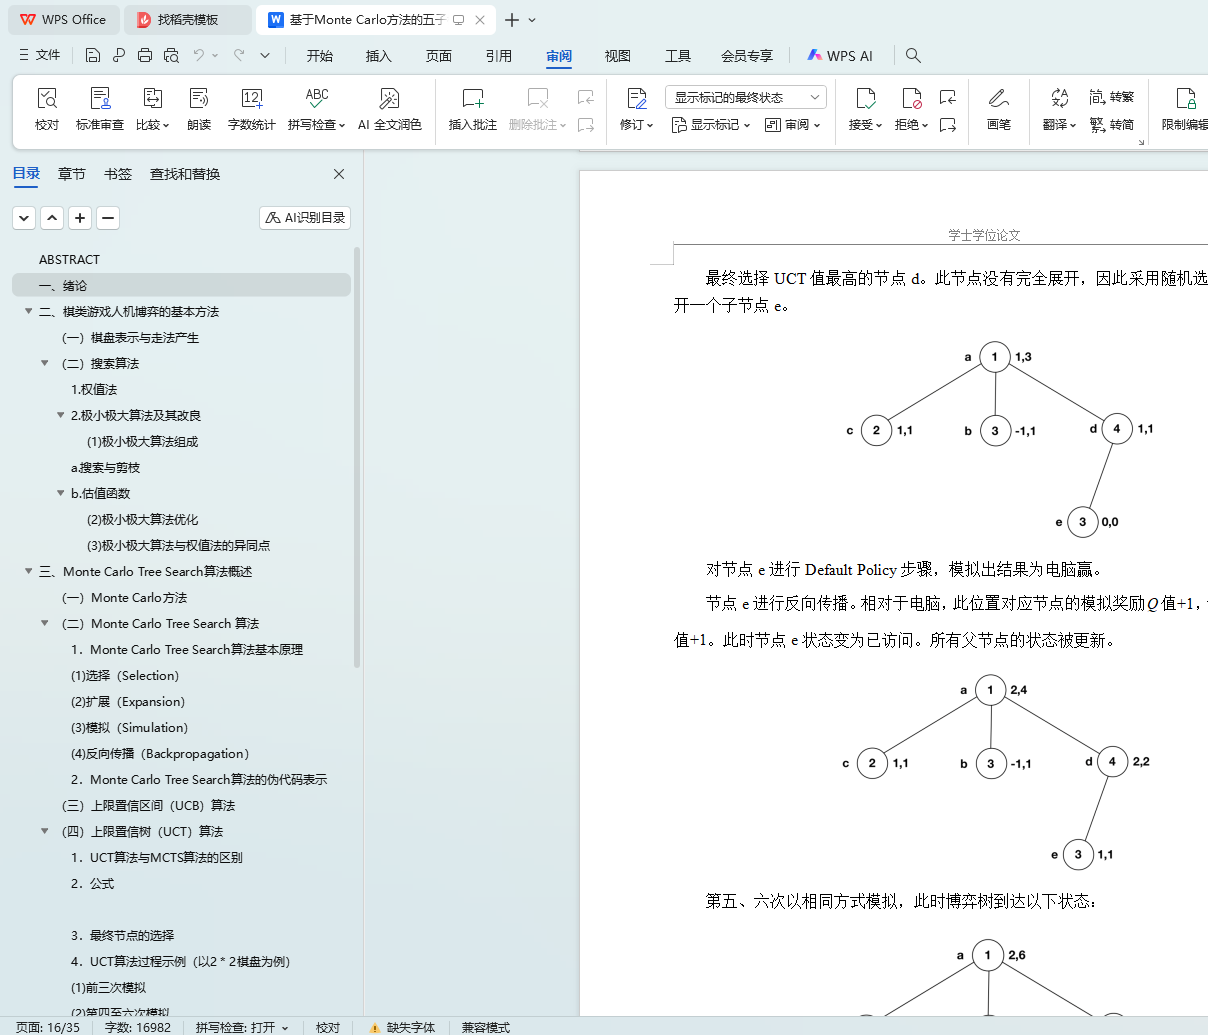1208x1035 pixels.
Task: Collapse the b.估值函数 outline node
Action: coord(61,493)
